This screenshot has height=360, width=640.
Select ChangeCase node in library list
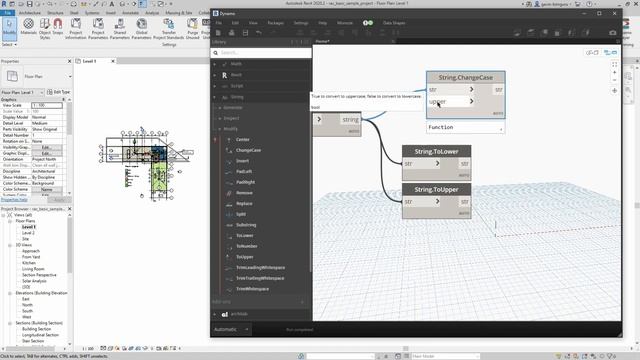coord(248,150)
